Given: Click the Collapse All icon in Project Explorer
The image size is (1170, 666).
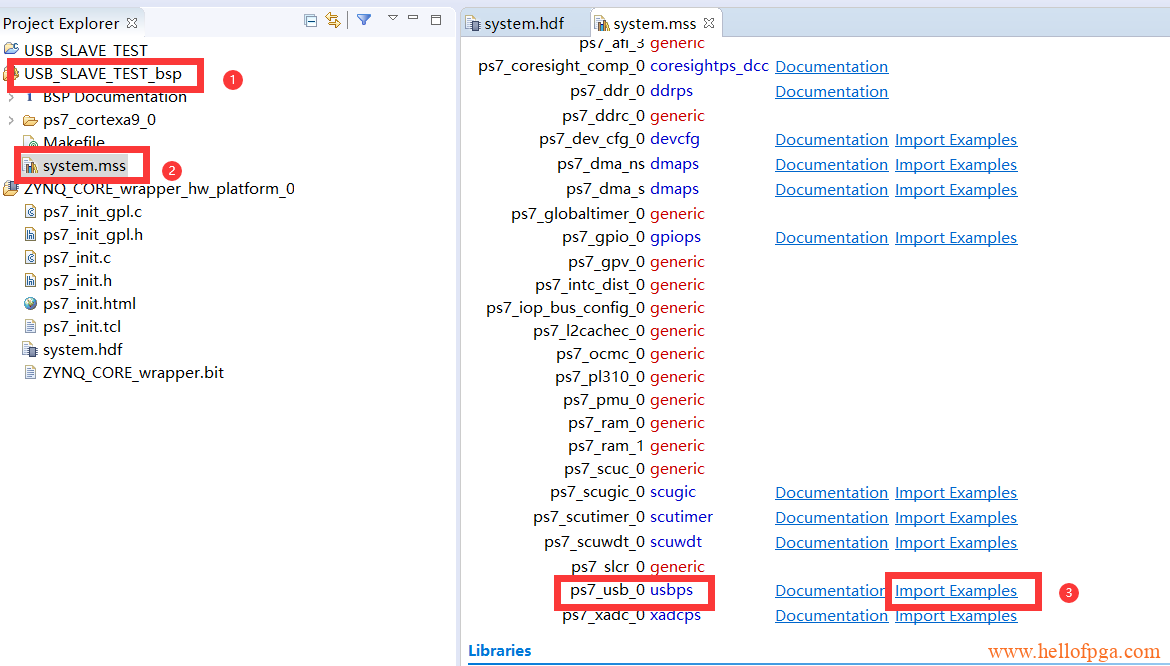Looking at the screenshot, I should (311, 20).
